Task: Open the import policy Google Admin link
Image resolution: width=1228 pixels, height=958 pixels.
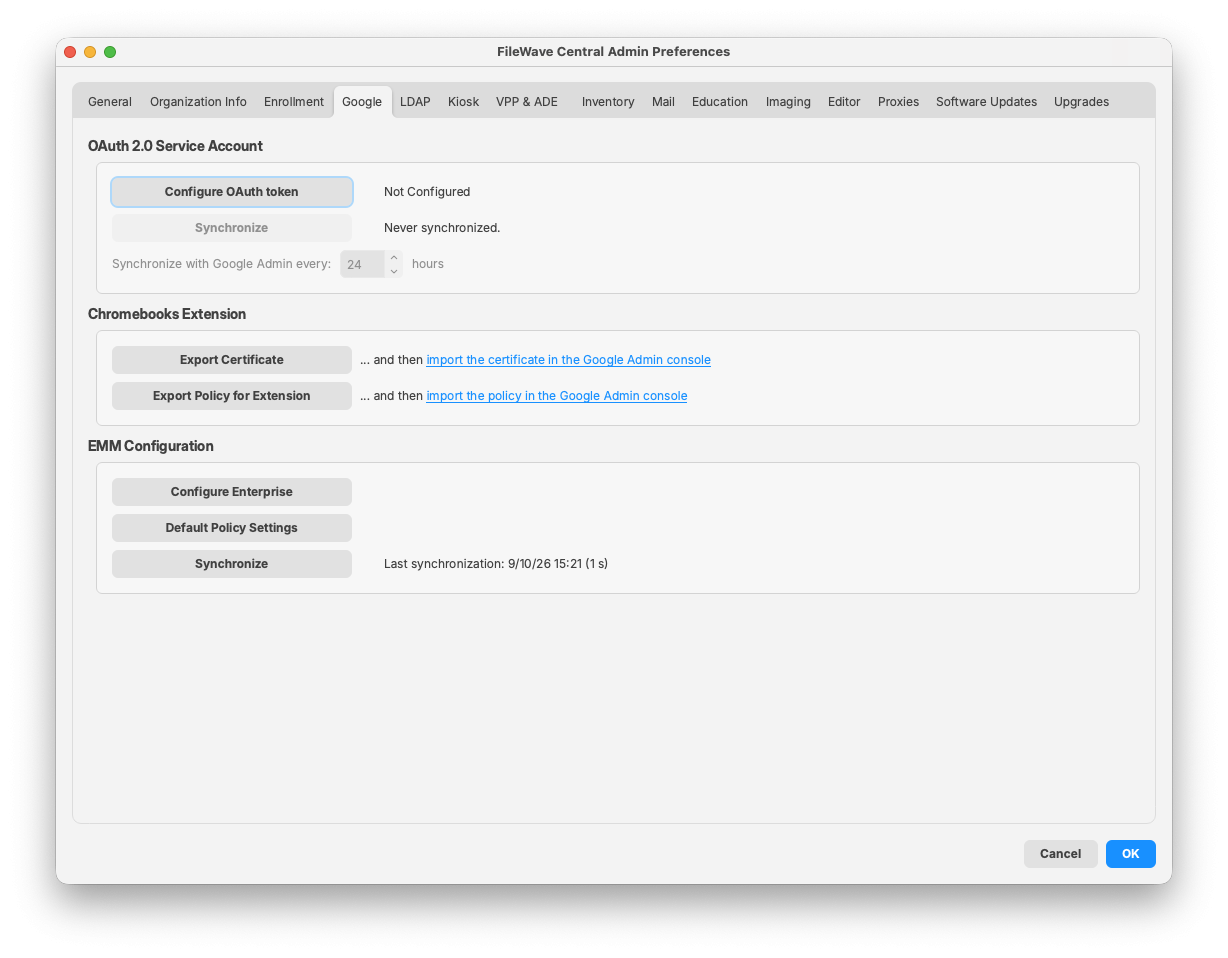Action: pos(557,396)
